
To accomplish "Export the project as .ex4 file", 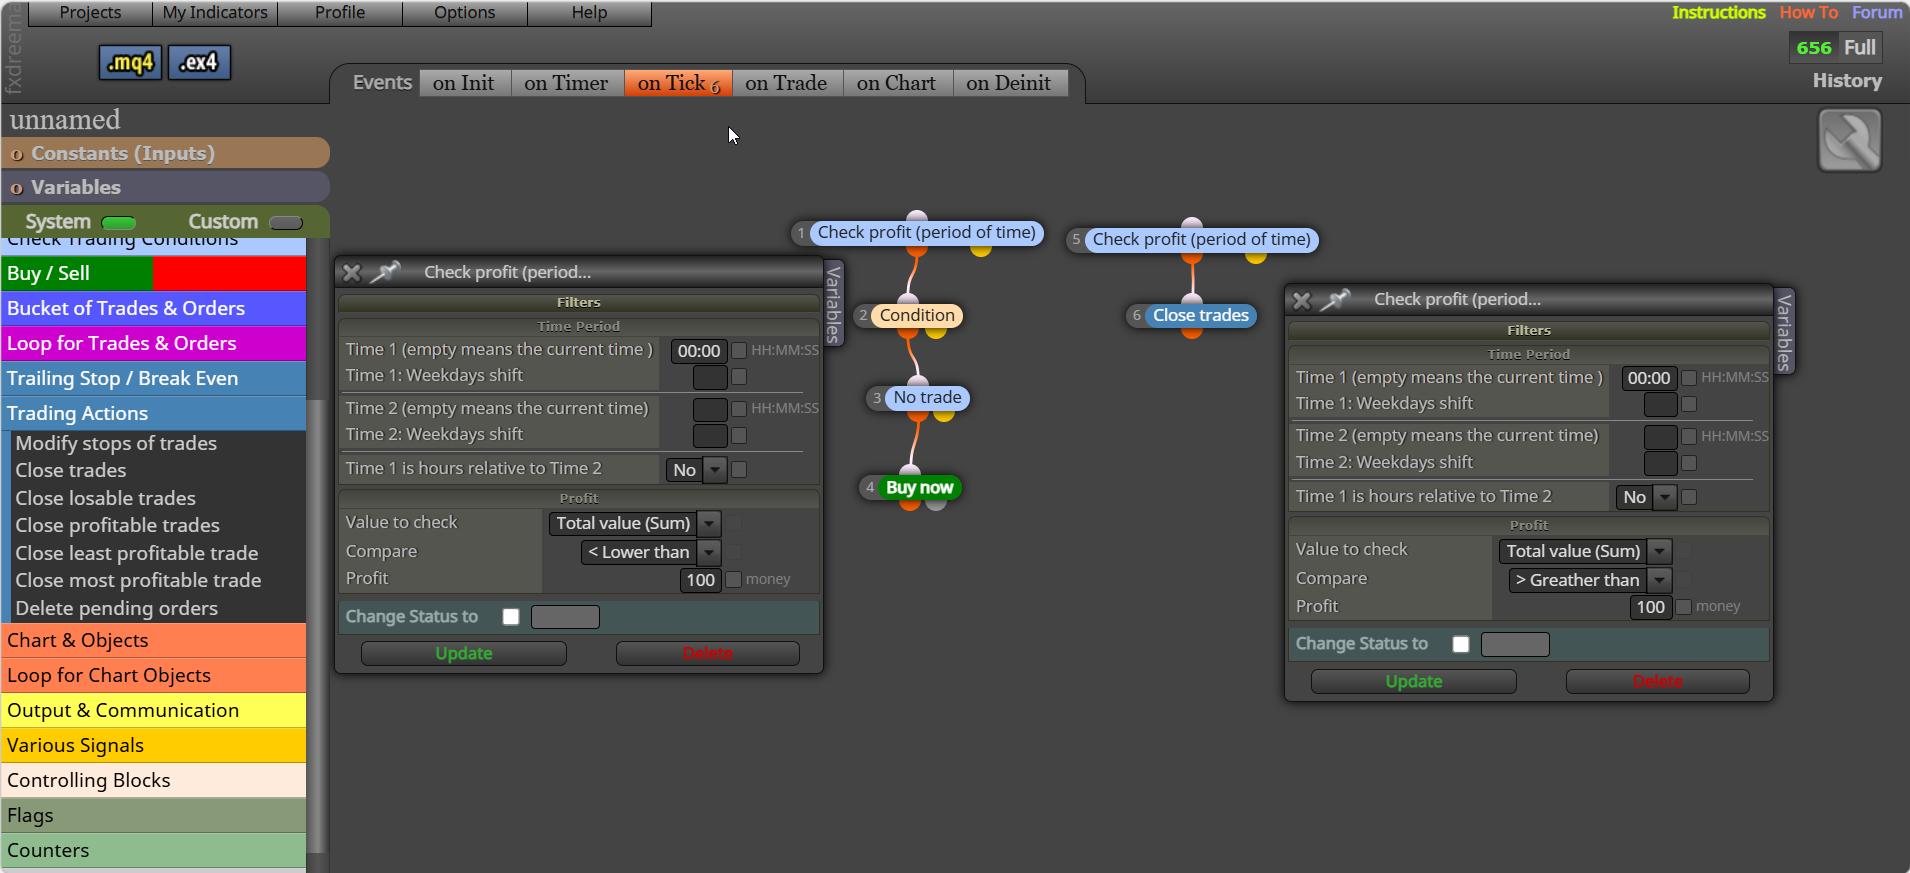I will click(x=199, y=63).
